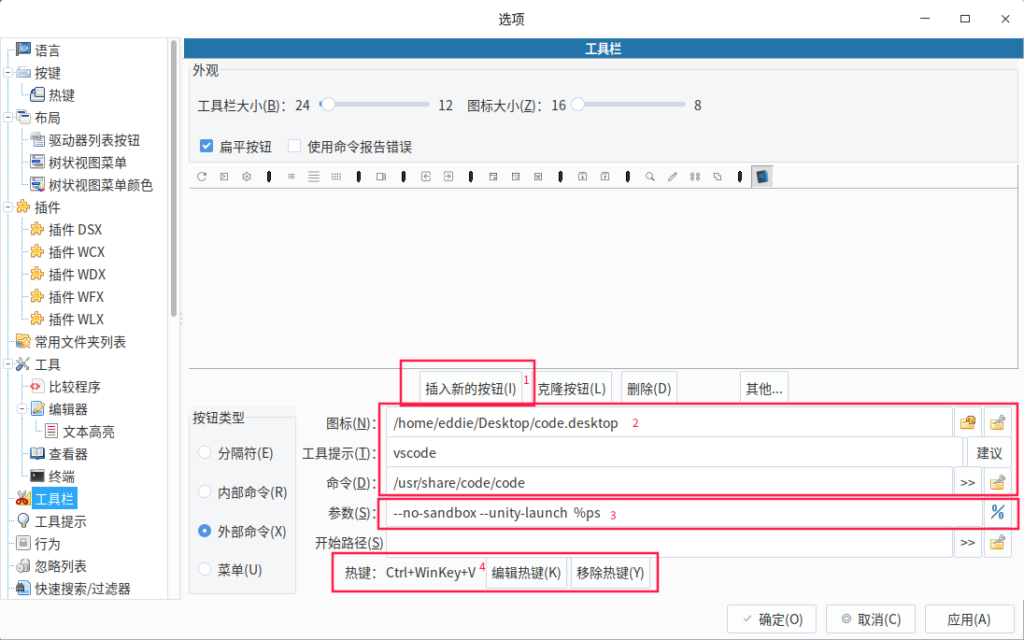Enable the 使用命令报告错误 checkbox
Screen dimensions: 1024x640
pos(294,145)
